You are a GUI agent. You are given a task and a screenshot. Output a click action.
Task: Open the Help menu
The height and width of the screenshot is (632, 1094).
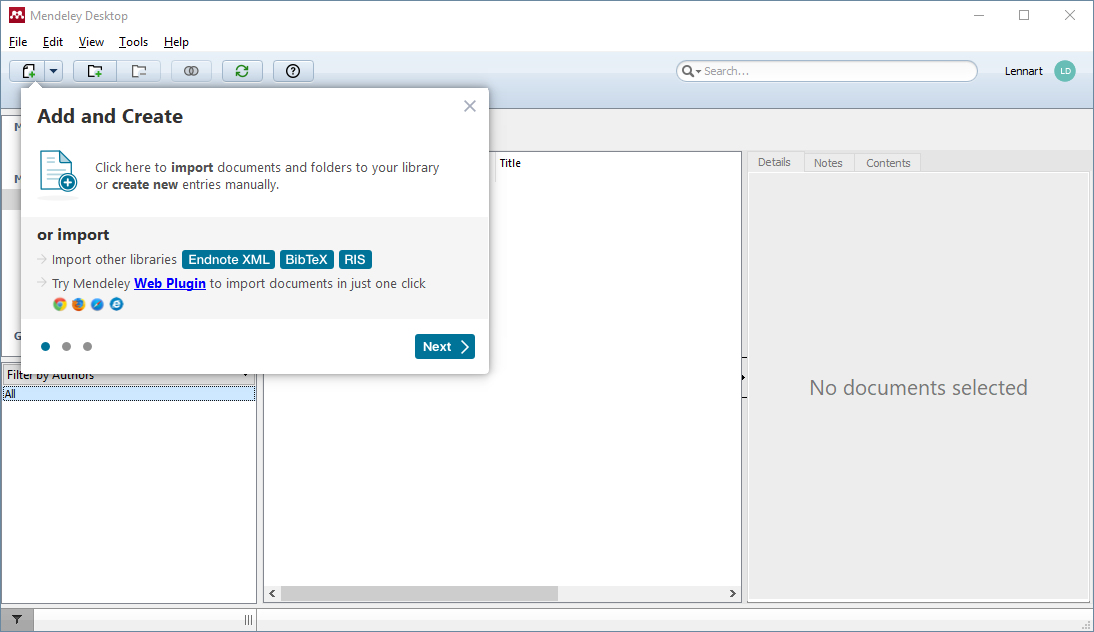pyautogui.click(x=177, y=42)
